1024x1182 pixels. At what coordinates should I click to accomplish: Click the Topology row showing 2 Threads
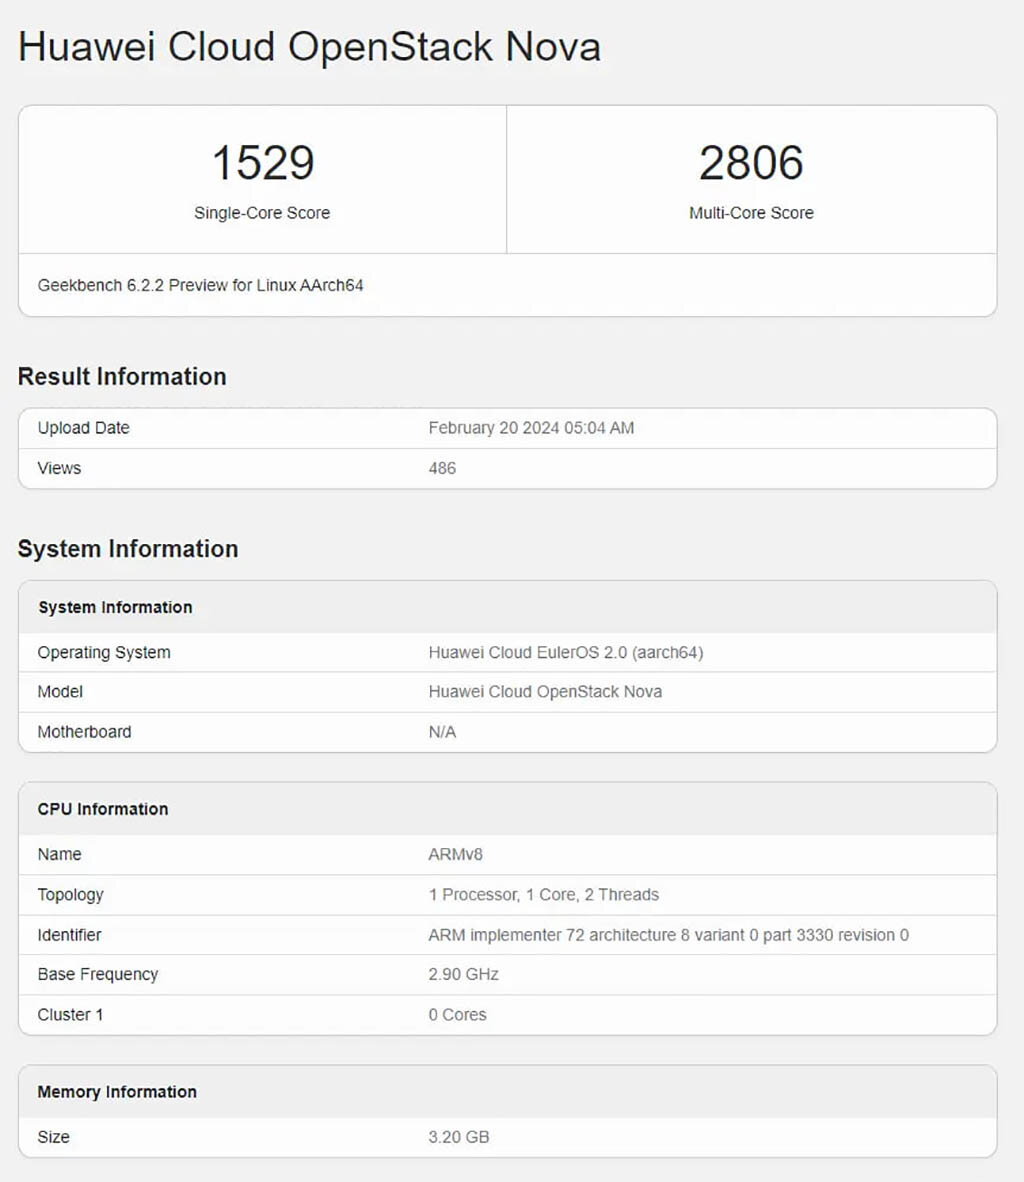(544, 894)
